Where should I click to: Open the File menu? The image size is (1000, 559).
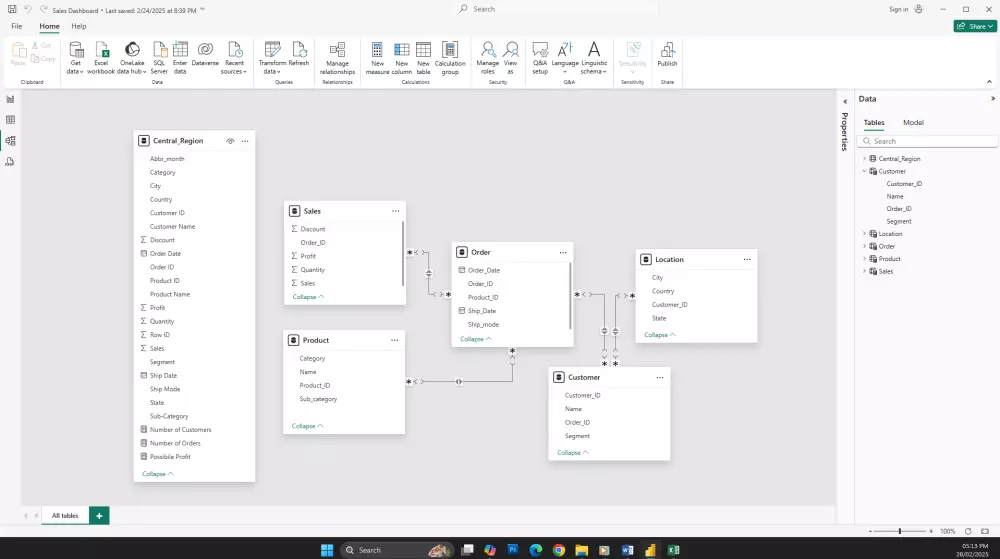[x=17, y=26]
